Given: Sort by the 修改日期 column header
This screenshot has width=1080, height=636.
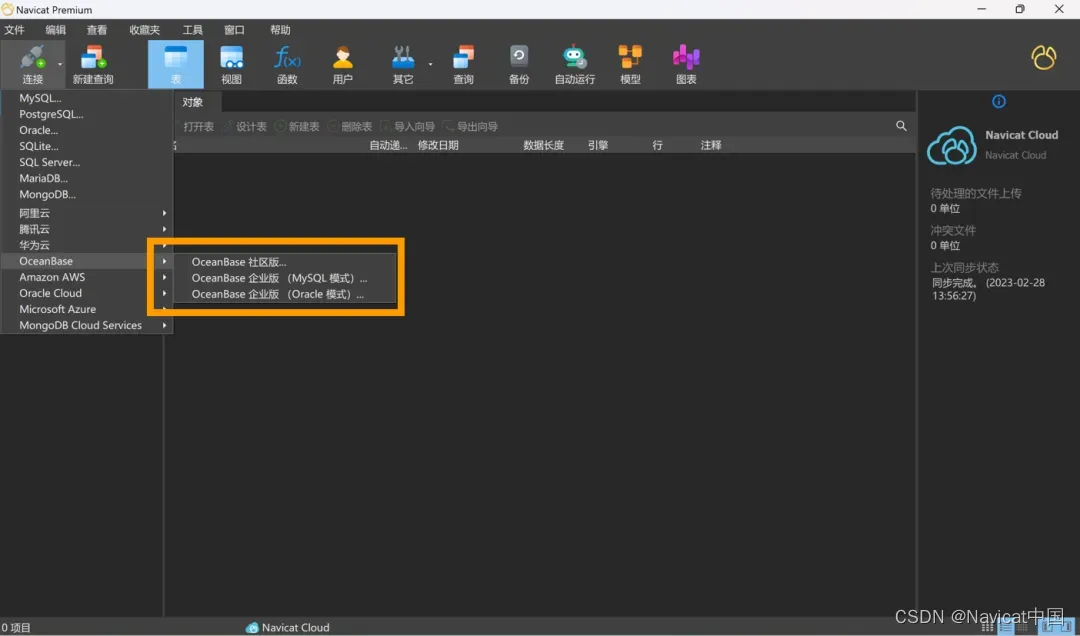Looking at the screenshot, I should click(x=438, y=145).
